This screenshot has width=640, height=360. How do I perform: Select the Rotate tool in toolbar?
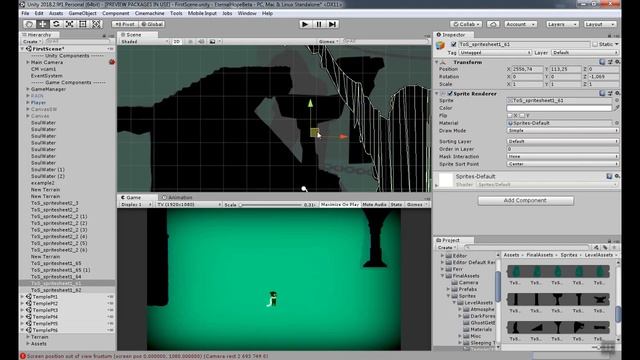pos(56,24)
